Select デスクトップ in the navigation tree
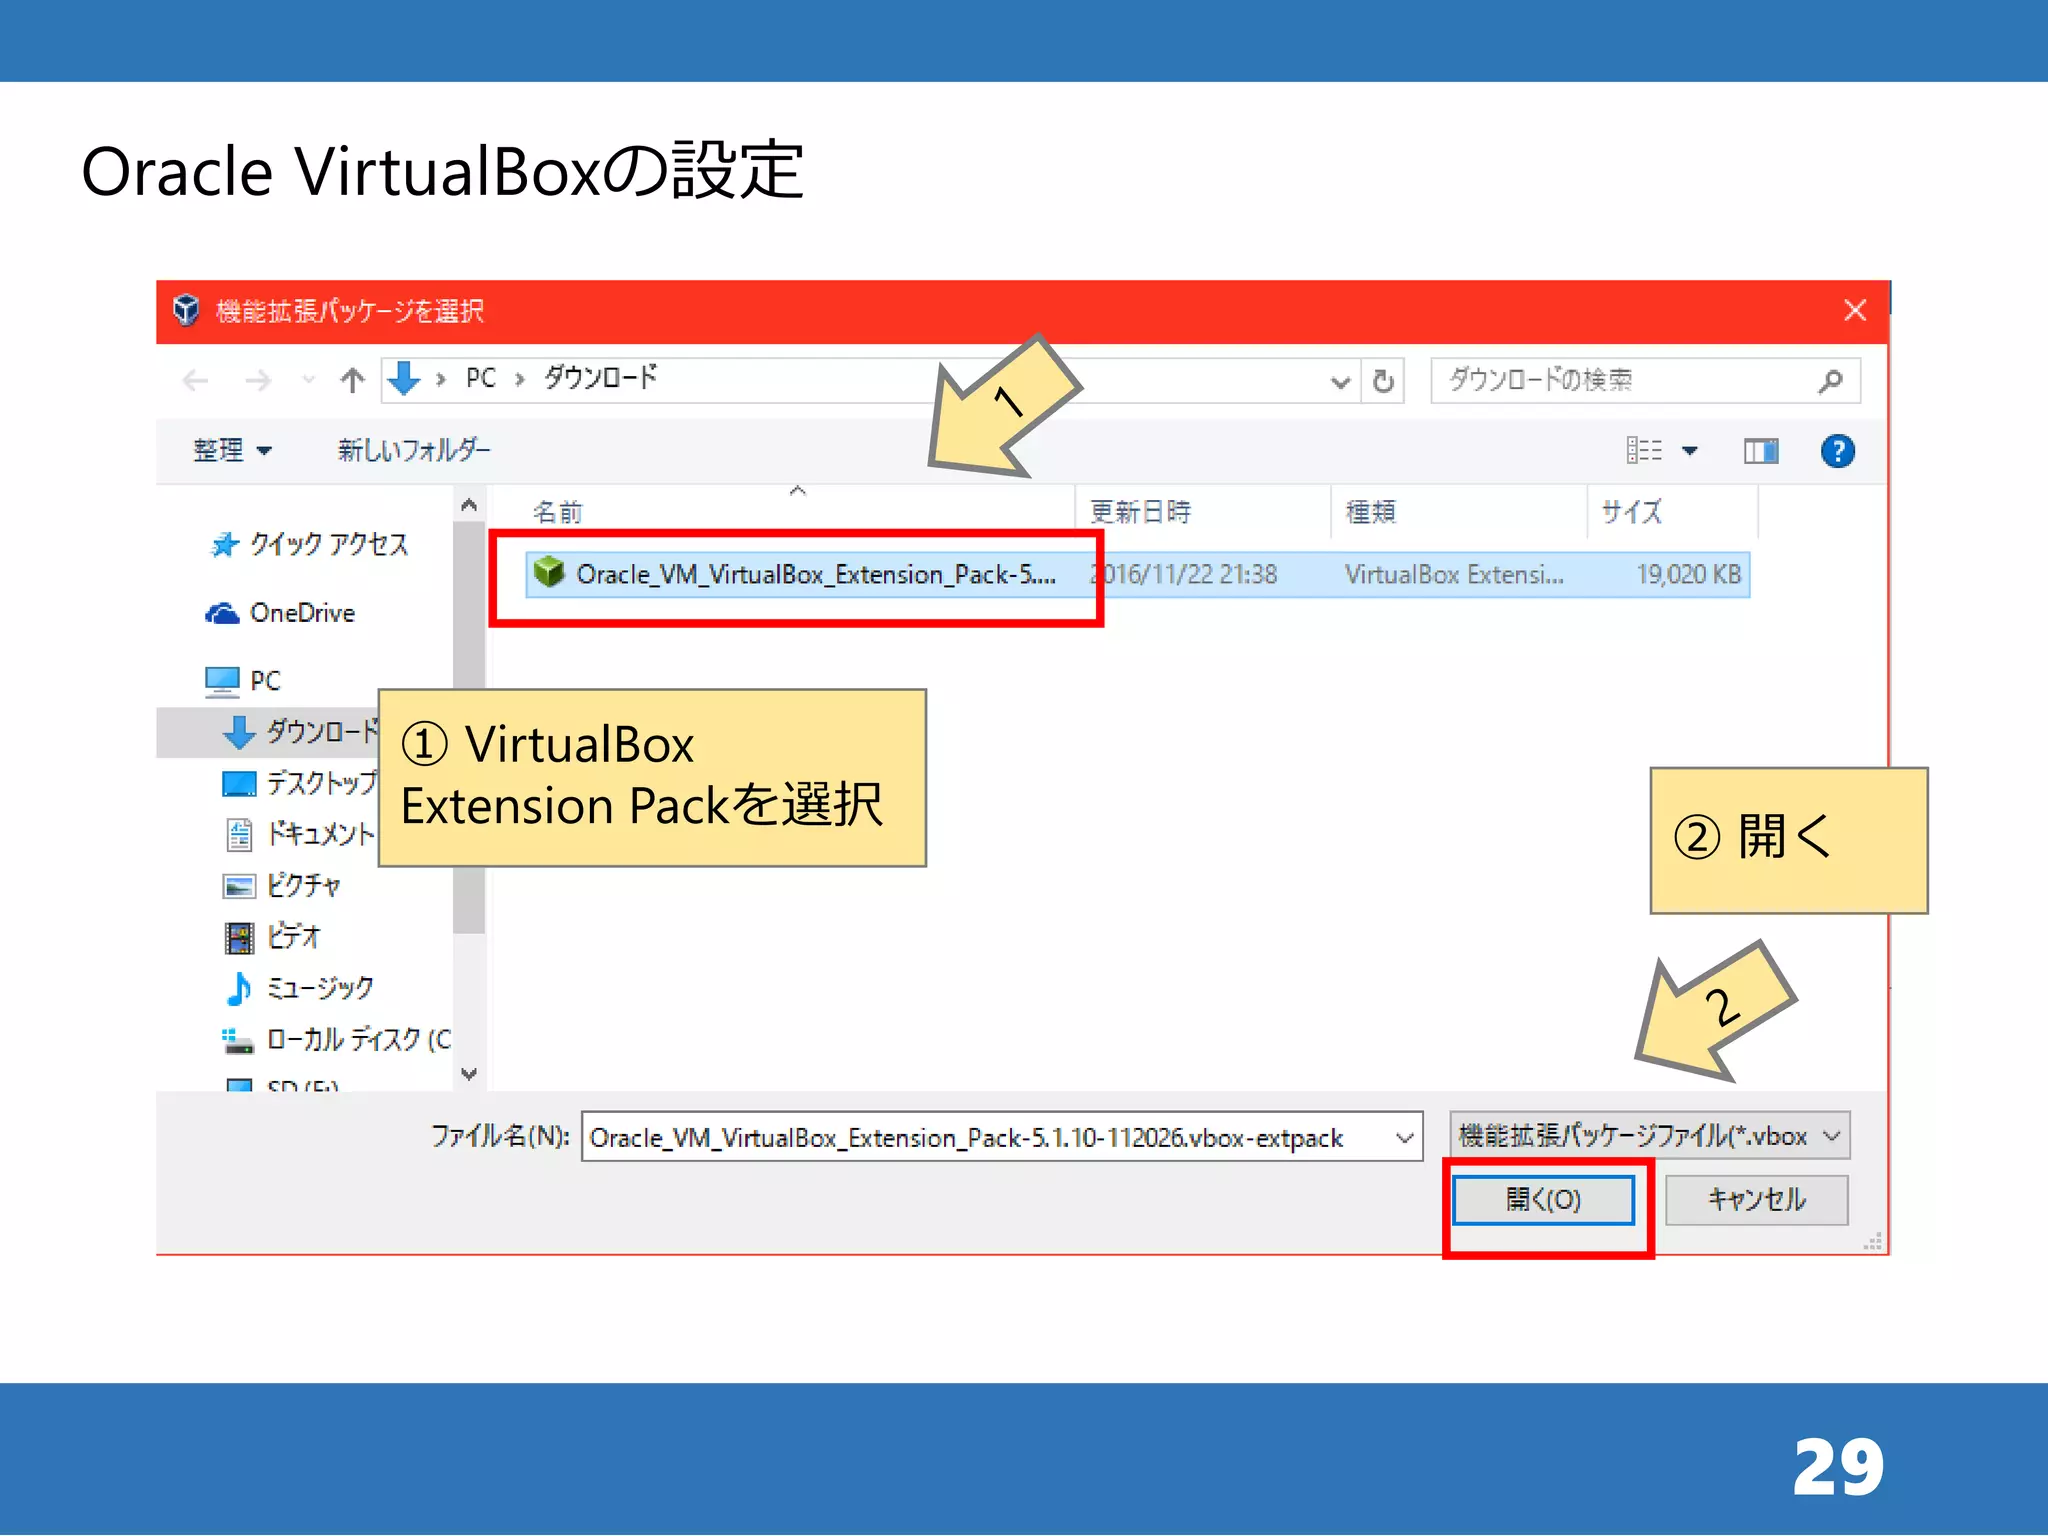The width and height of the screenshot is (2048, 1536). tap(321, 782)
